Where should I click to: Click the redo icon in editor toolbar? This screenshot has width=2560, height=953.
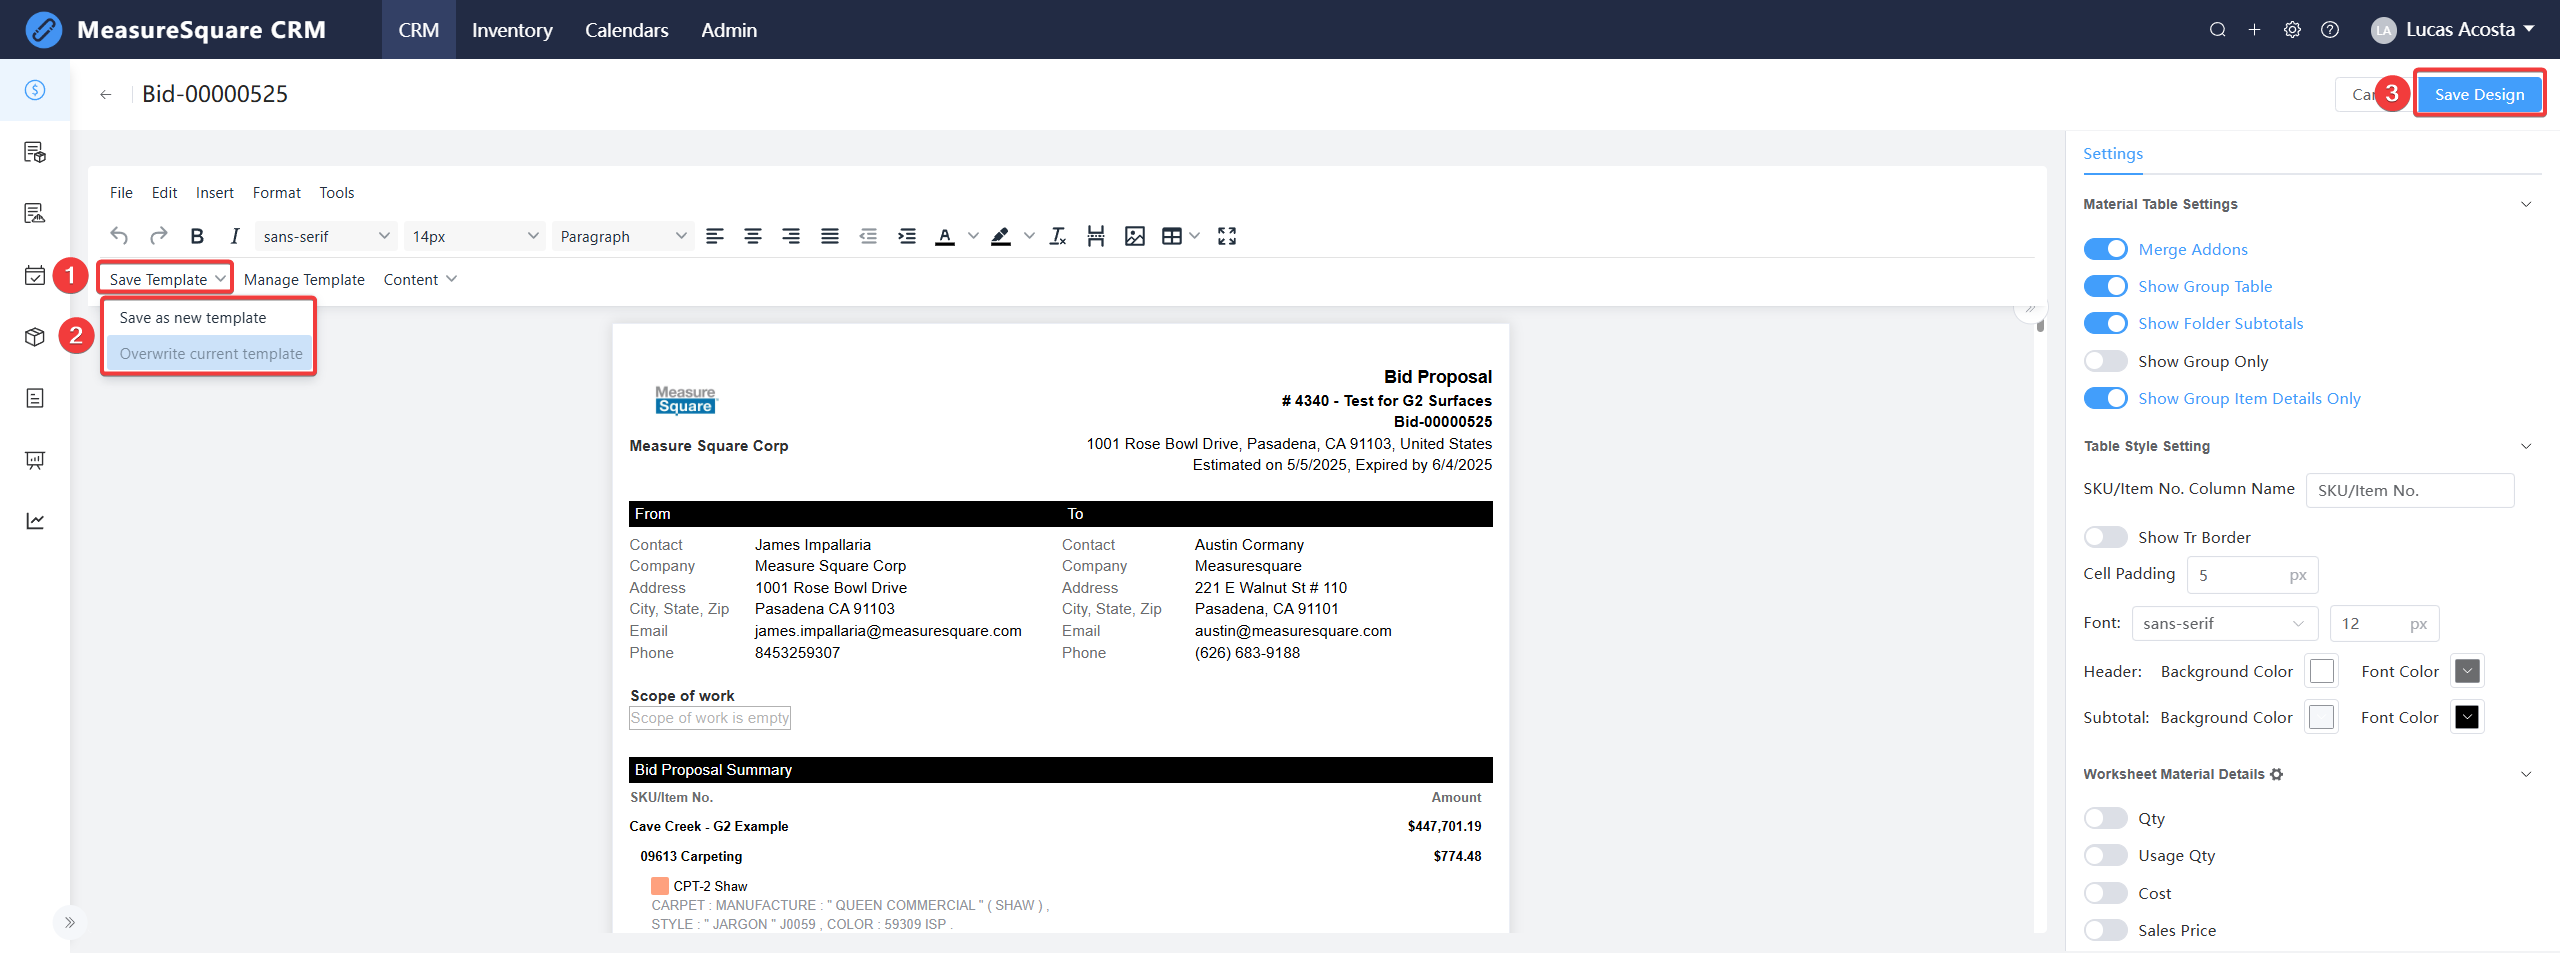point(158,236)
